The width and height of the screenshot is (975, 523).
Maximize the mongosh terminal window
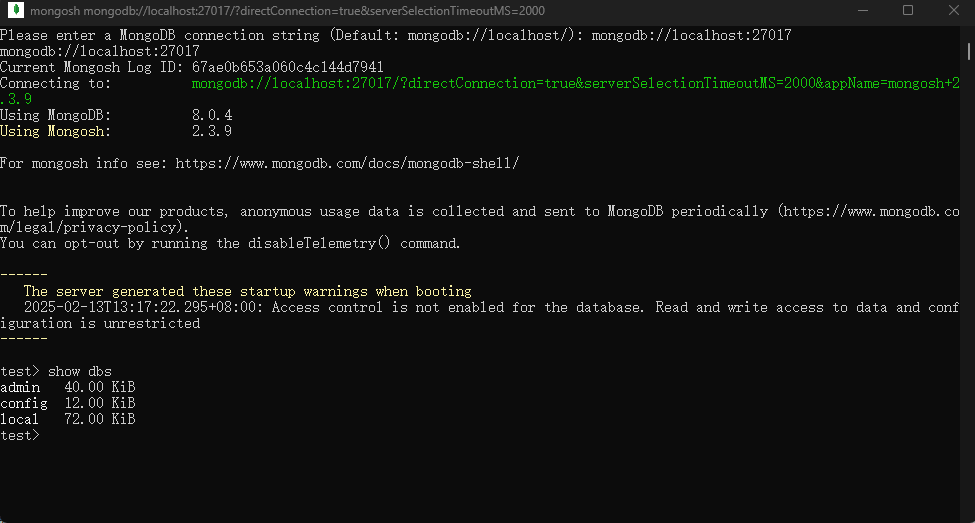click(x=908, y=11)
